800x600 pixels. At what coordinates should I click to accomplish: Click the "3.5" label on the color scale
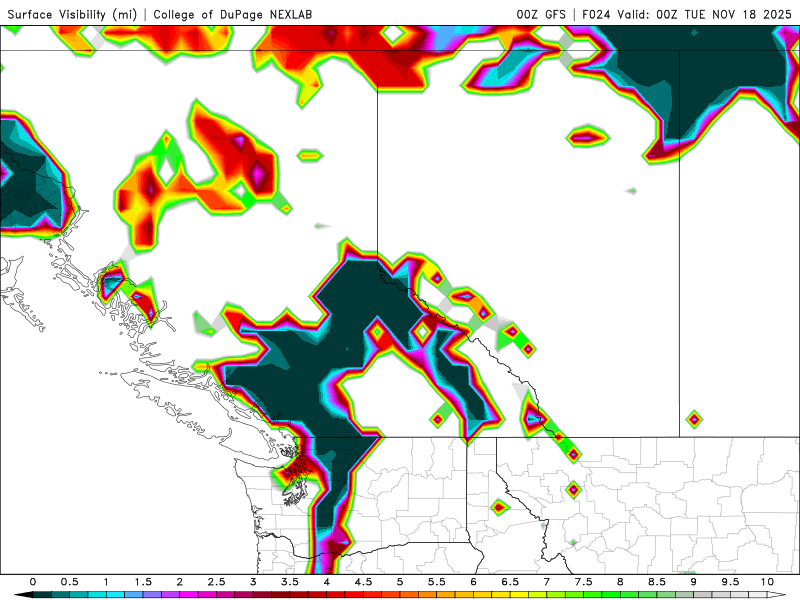point(290,582)
